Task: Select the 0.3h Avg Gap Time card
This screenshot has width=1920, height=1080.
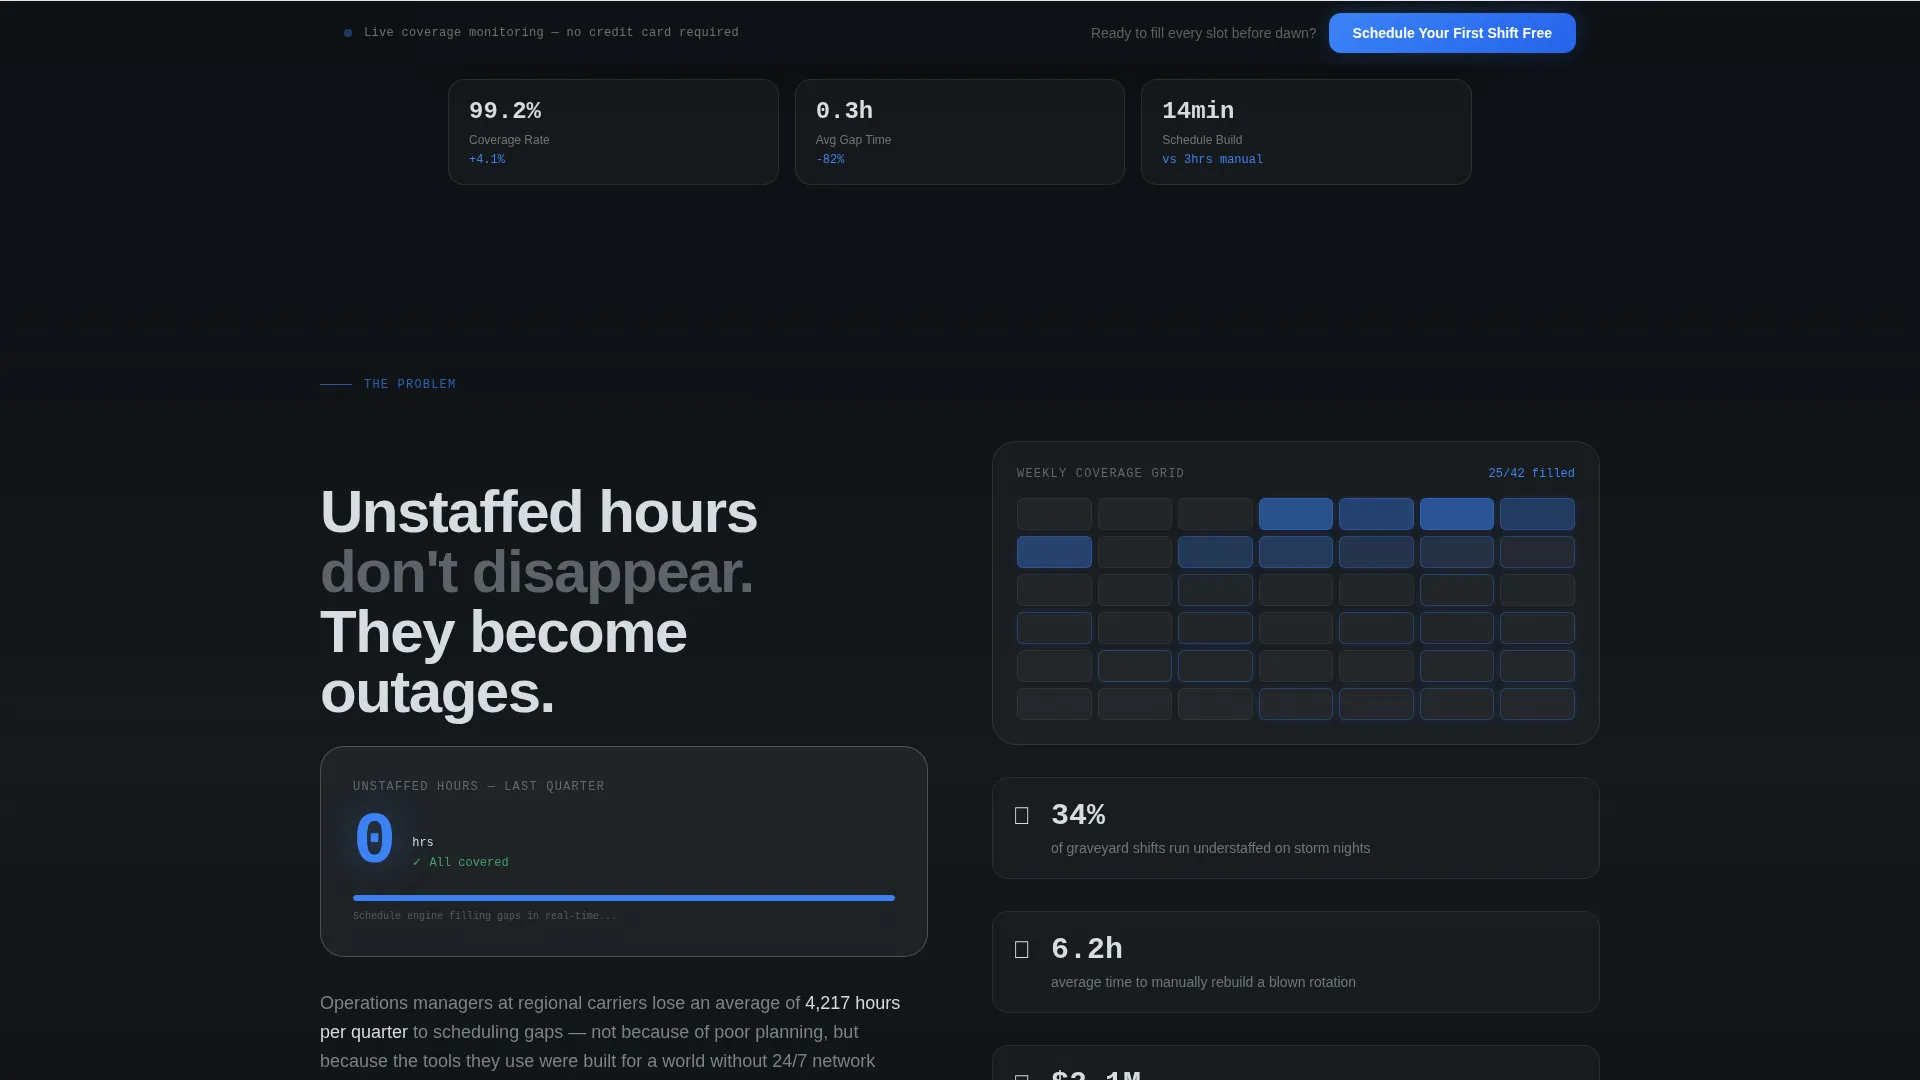Action: click(x=960, y=132)
